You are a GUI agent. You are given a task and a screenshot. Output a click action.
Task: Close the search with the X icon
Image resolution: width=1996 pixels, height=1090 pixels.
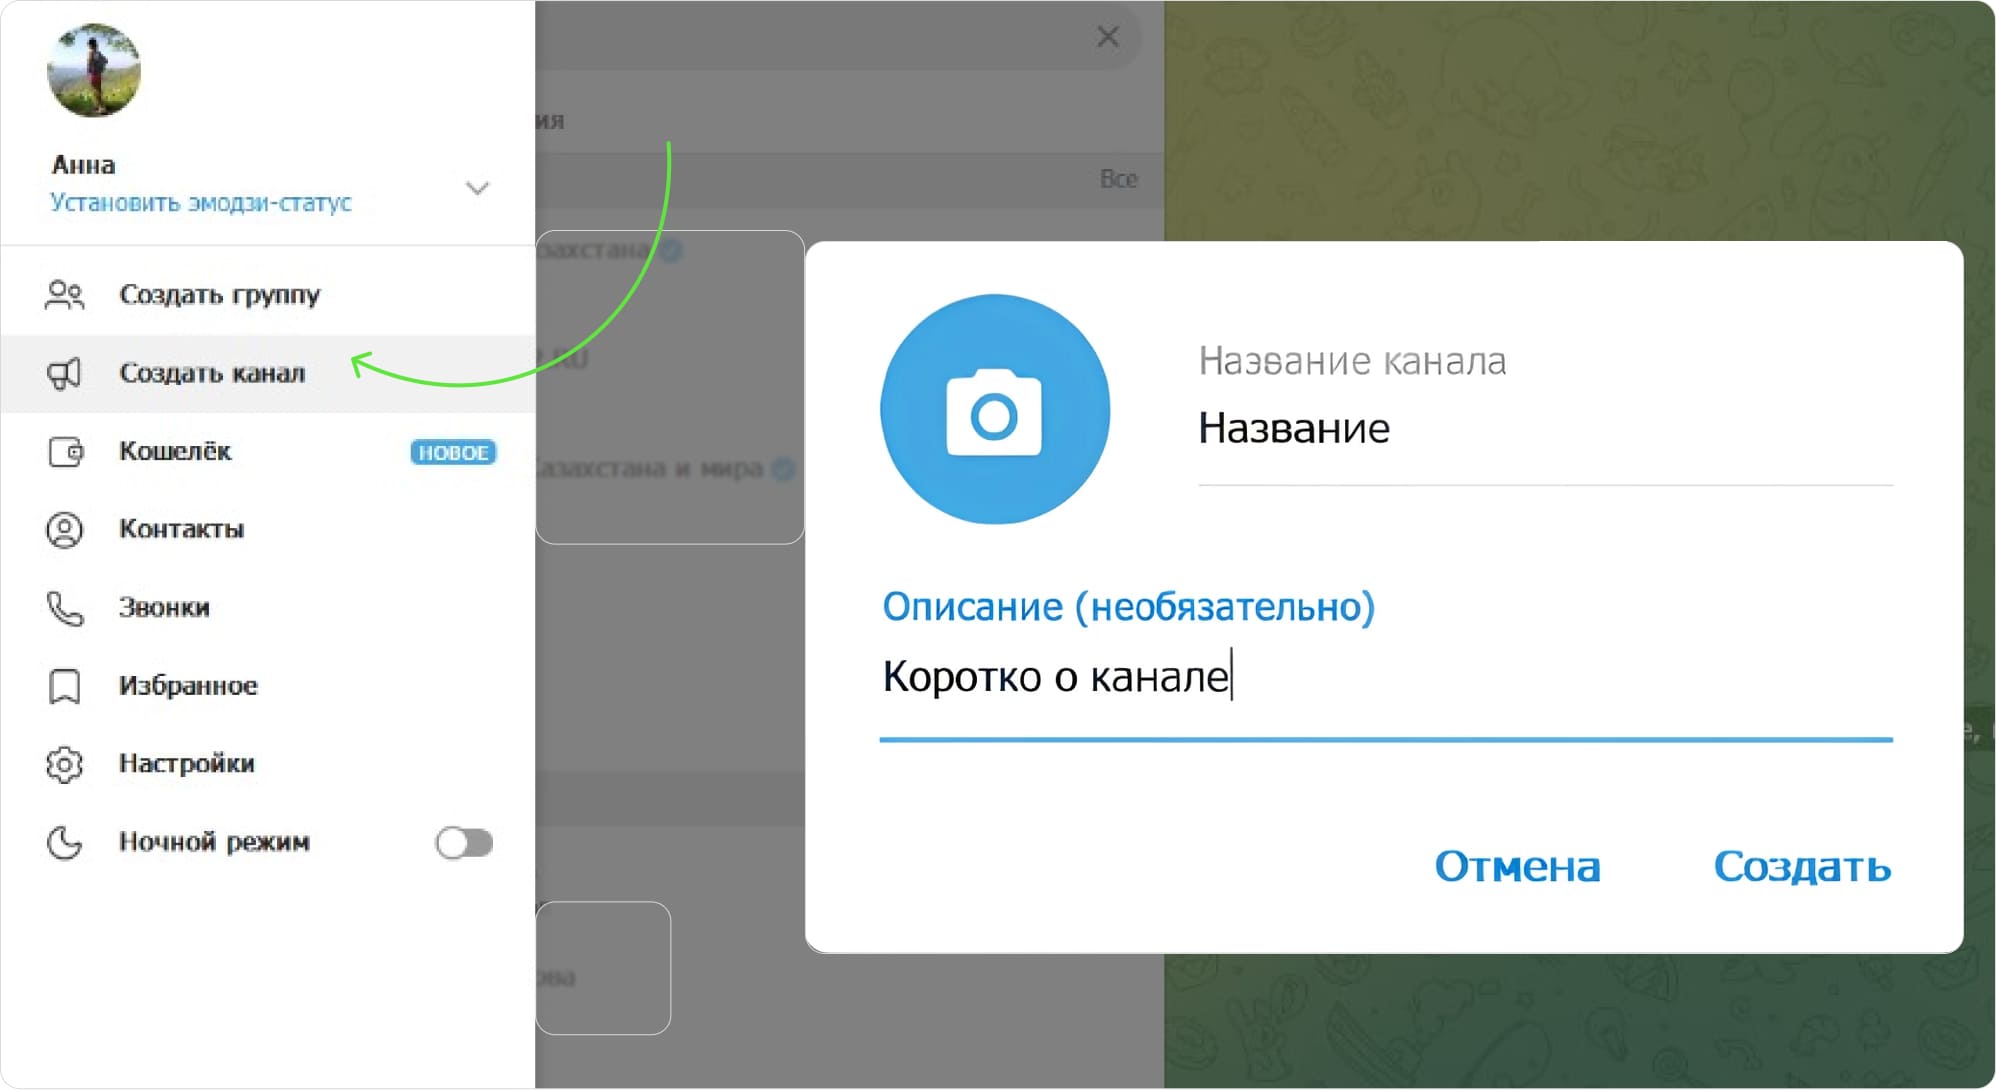coord(1108,37)
